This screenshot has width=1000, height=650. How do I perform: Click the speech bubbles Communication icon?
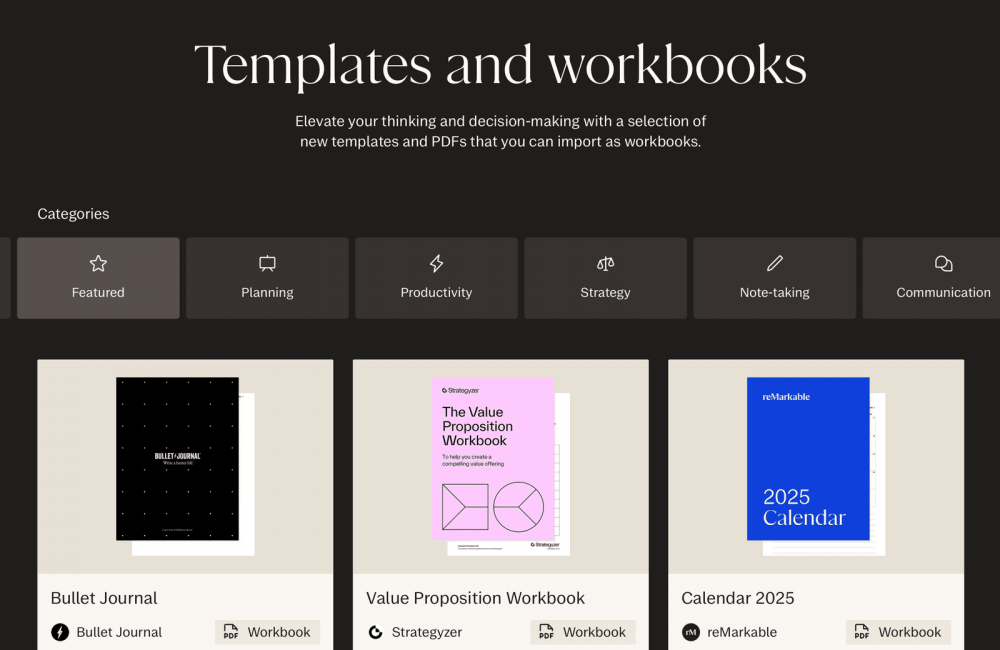(x=943, y=264)
